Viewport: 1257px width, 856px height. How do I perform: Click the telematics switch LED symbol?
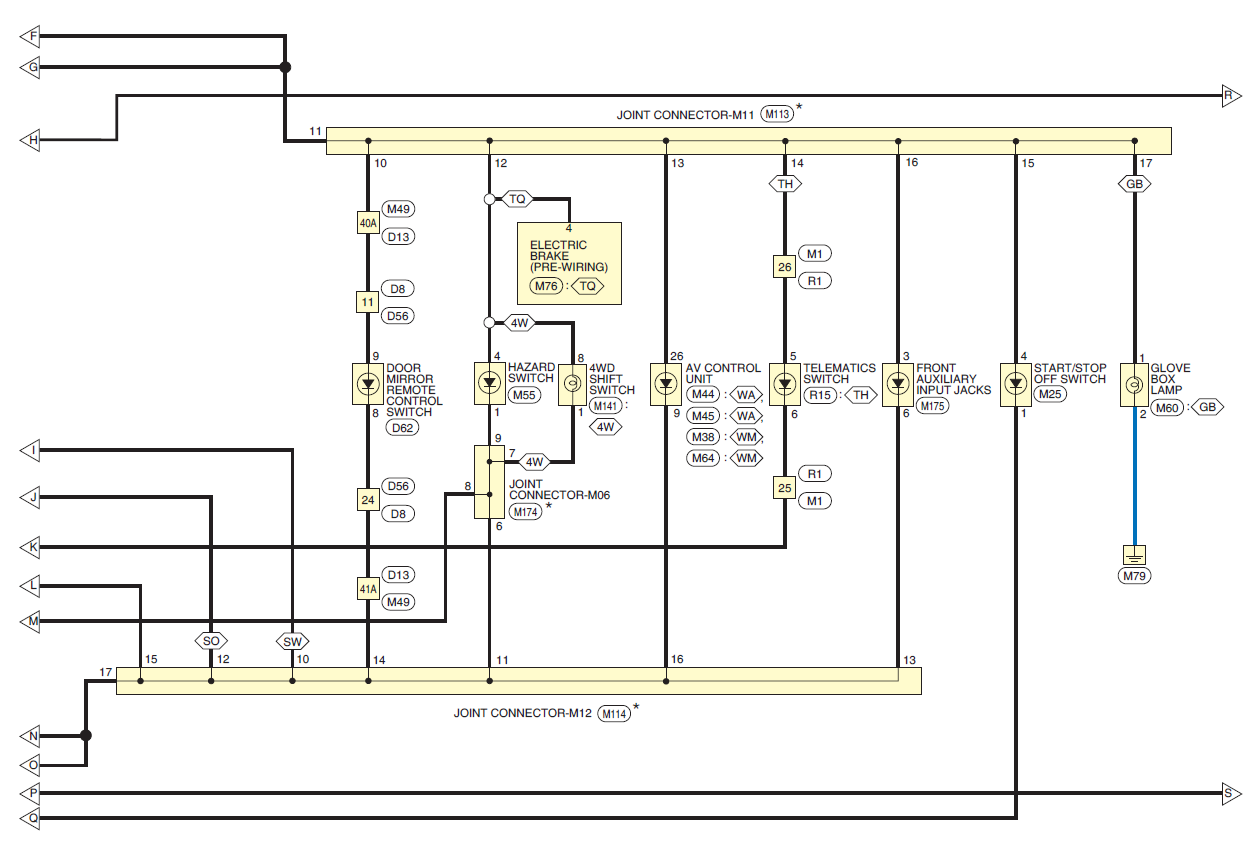coord(785,383)
